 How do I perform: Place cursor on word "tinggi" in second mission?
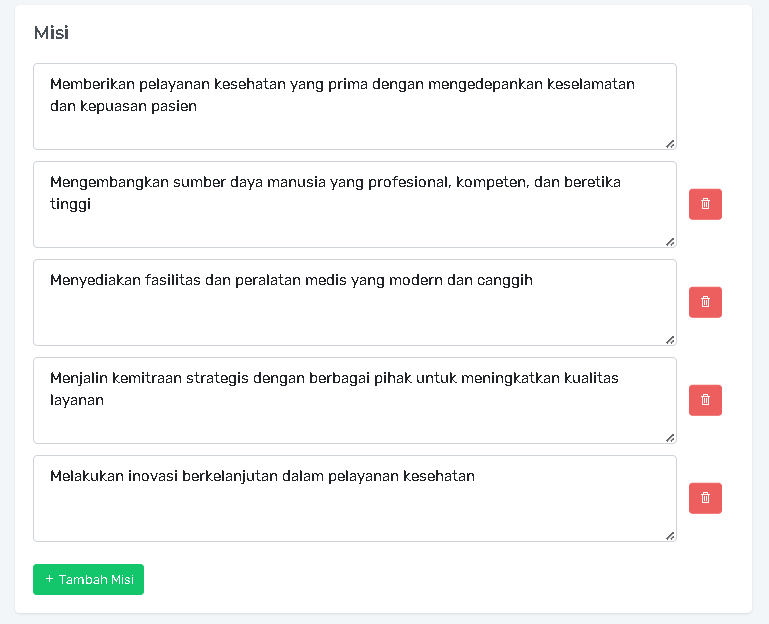[70, 204]
